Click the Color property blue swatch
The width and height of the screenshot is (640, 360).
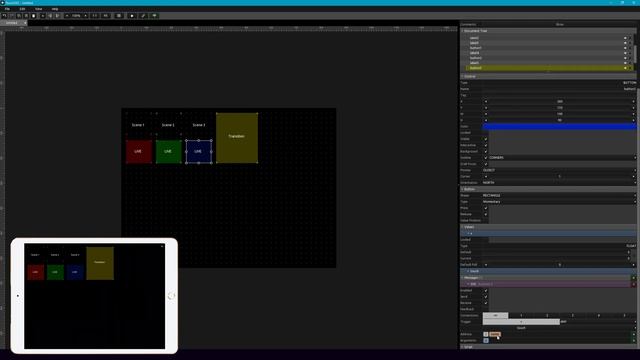click(x=559, y=127)
